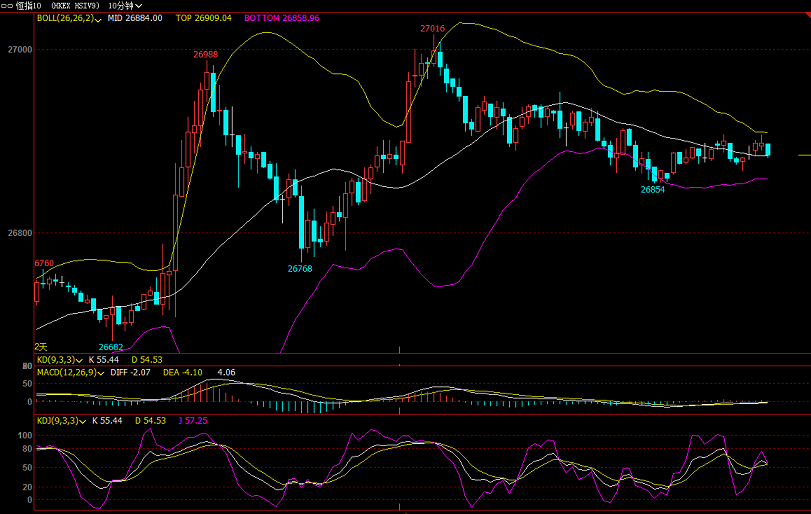Image resolution: width=811 pixels, height=514 pixels.
Task: Click the 26854 low price label
Action: pyautogui.click(x=653, y=189)
